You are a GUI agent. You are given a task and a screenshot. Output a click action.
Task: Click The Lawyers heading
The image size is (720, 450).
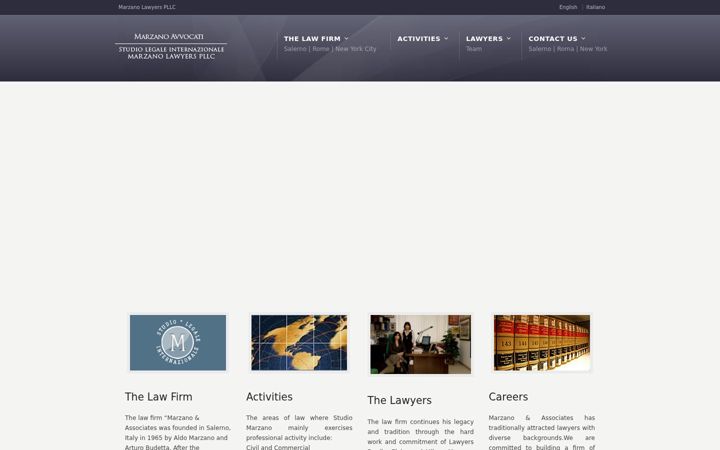(x=399, y=400)
